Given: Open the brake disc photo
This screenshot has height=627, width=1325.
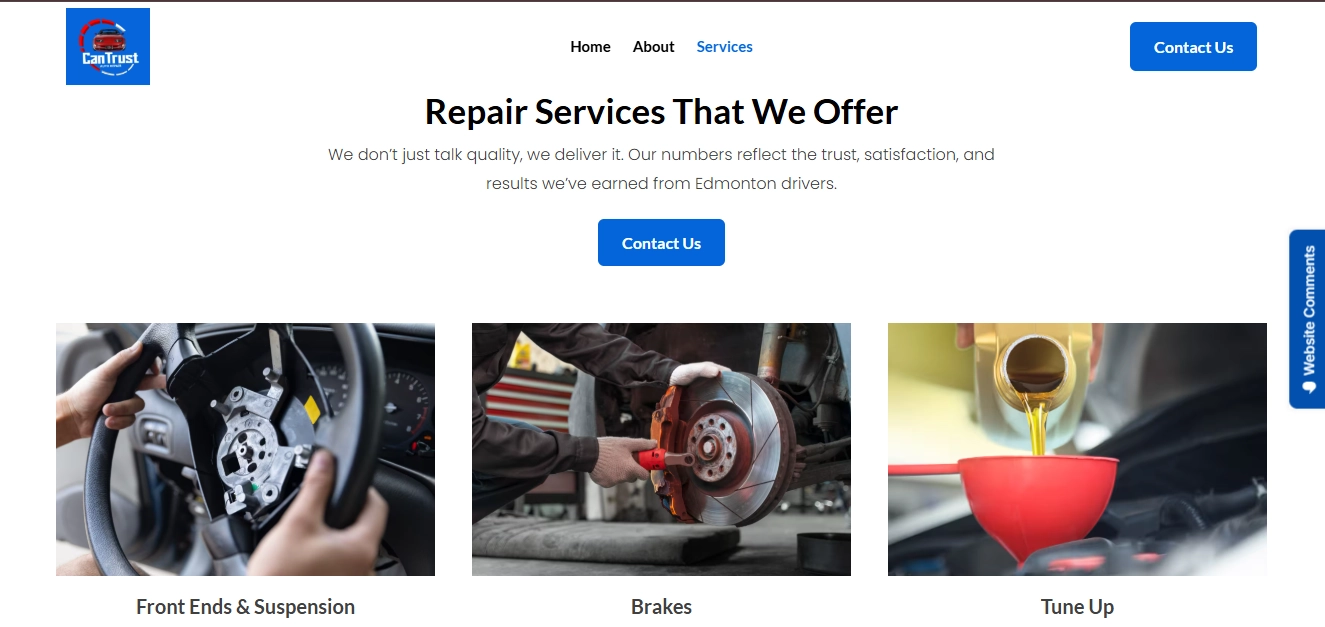Looking at the screenshot, I should coord(661,449).
